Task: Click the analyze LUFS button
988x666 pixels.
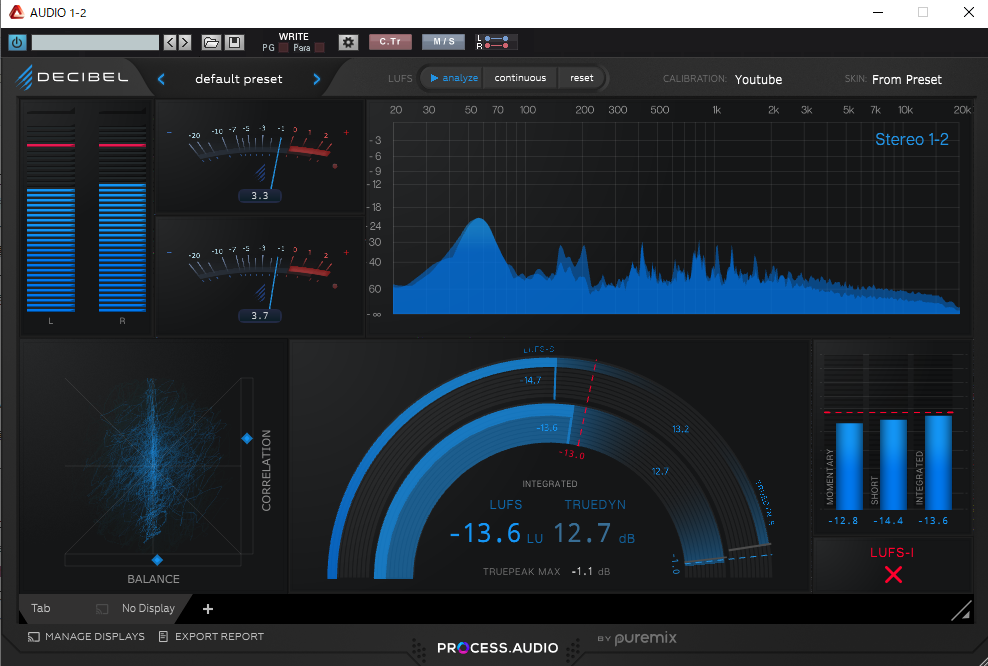Action: tap(454, 78)
